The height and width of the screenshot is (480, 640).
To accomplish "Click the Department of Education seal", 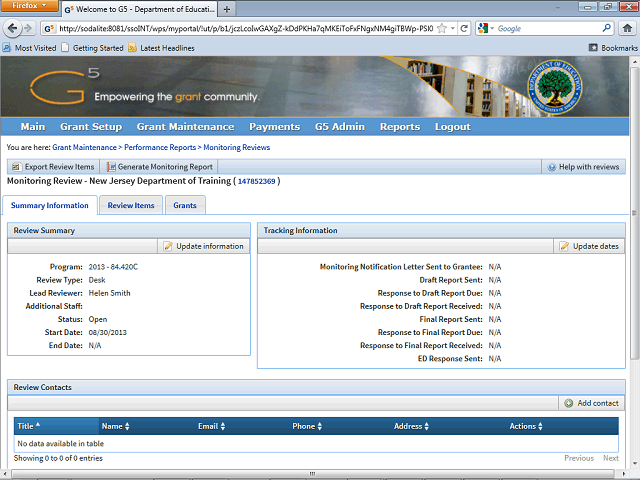I will click(x=555, y=87).
